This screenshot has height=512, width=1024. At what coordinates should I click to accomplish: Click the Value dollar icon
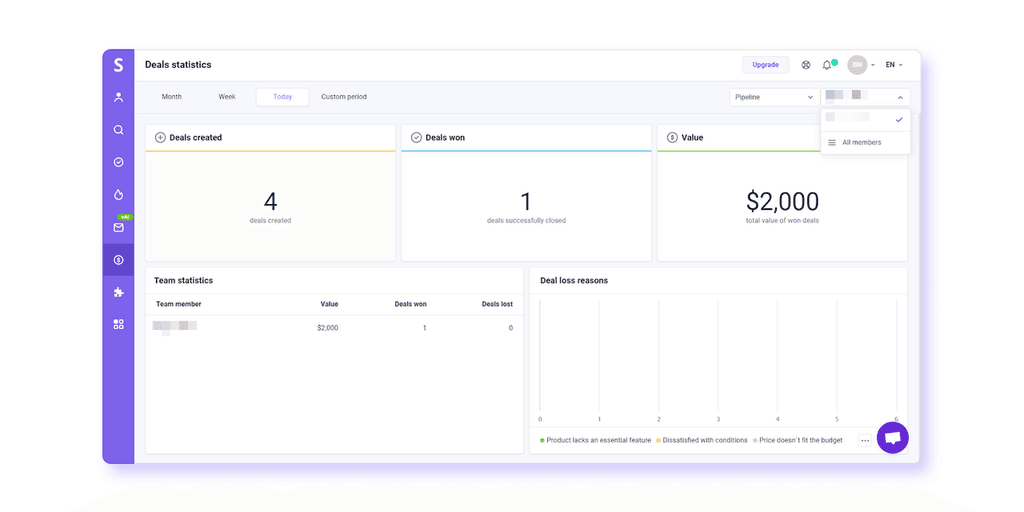coord(672,138)
